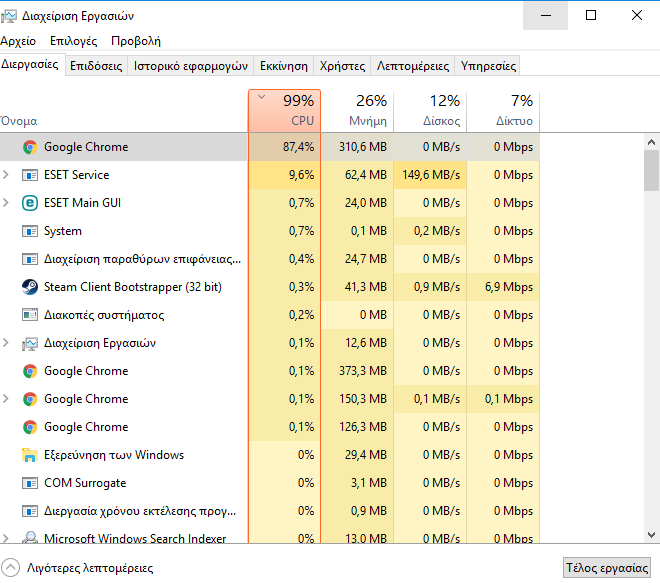Select the COM Surrogate row name
This screenshot has height=583, width=660.
click(x=85, y=483)
